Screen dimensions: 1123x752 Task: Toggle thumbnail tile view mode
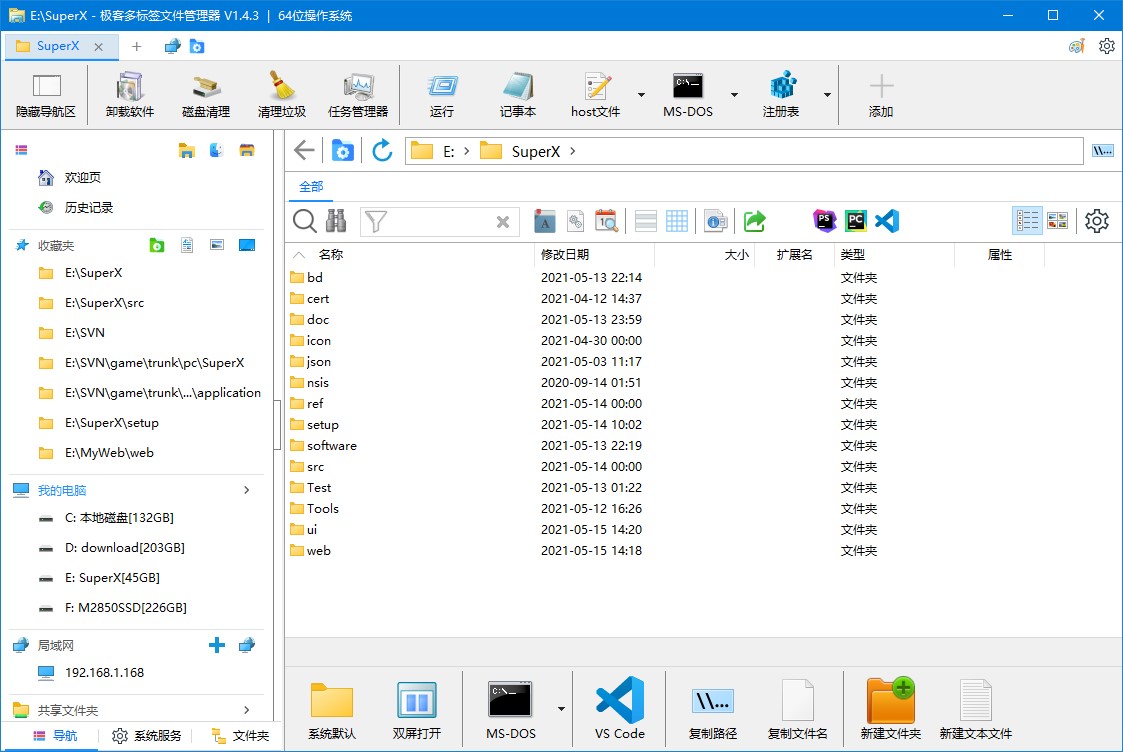pyautogui.click(x=1057, y=221)
